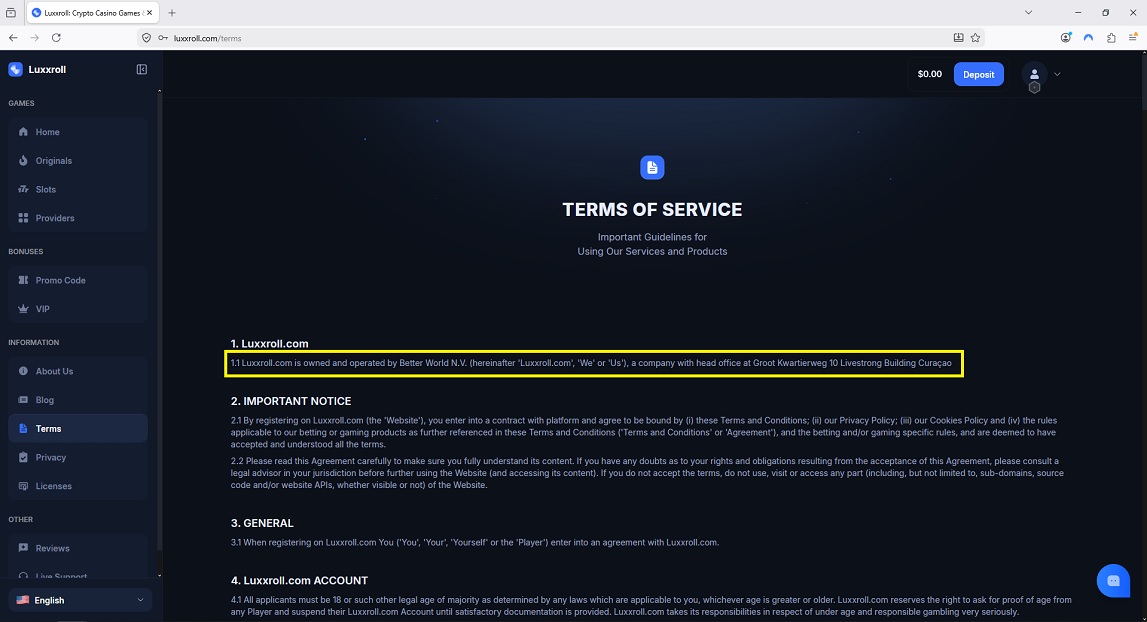Viewport: 1147px width, 622px height.
Task: Select the Luxxroll: Crypto Casino Games tab
Action: pyautogui.click(x=93, y=12)
